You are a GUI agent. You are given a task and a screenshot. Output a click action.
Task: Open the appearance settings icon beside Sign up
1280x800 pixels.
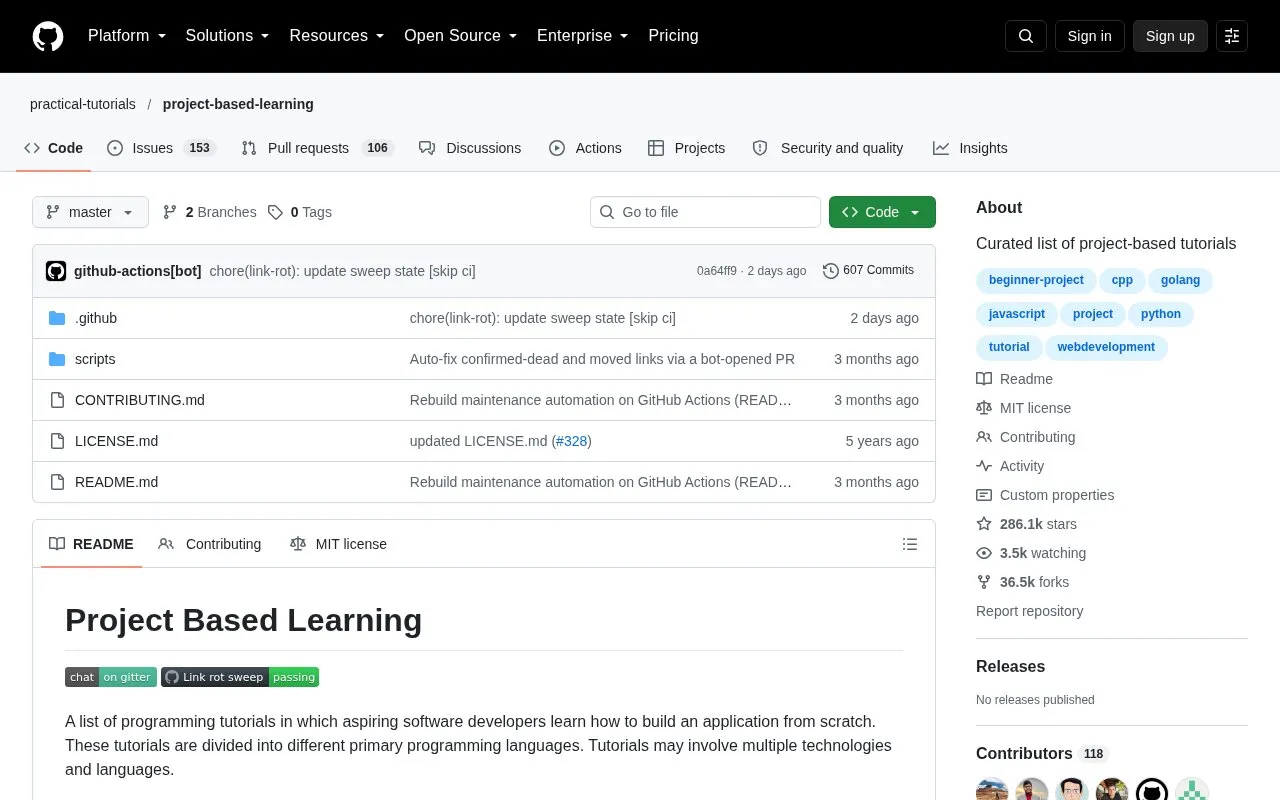tap(1232, 36)
